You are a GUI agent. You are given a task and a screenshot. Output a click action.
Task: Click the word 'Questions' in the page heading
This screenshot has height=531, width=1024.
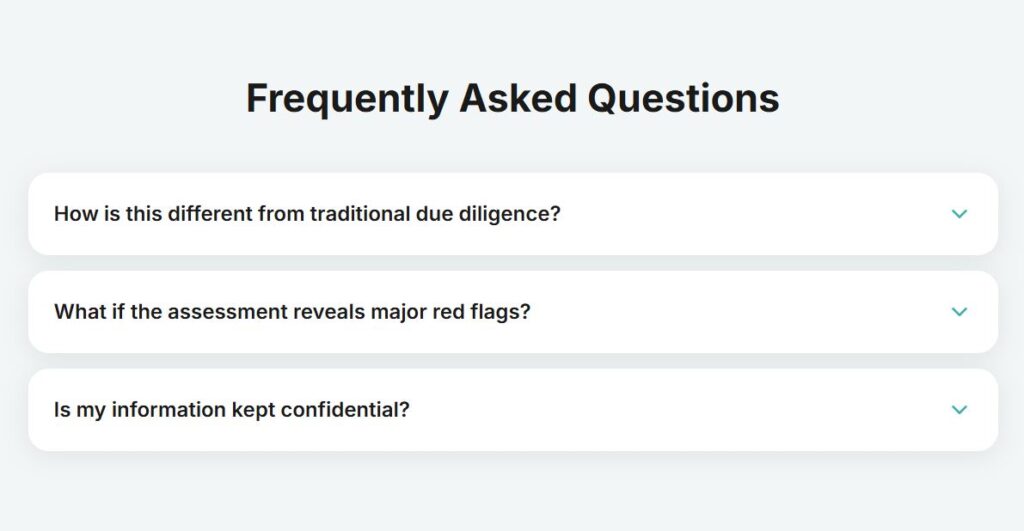click(x=683, y=99)
